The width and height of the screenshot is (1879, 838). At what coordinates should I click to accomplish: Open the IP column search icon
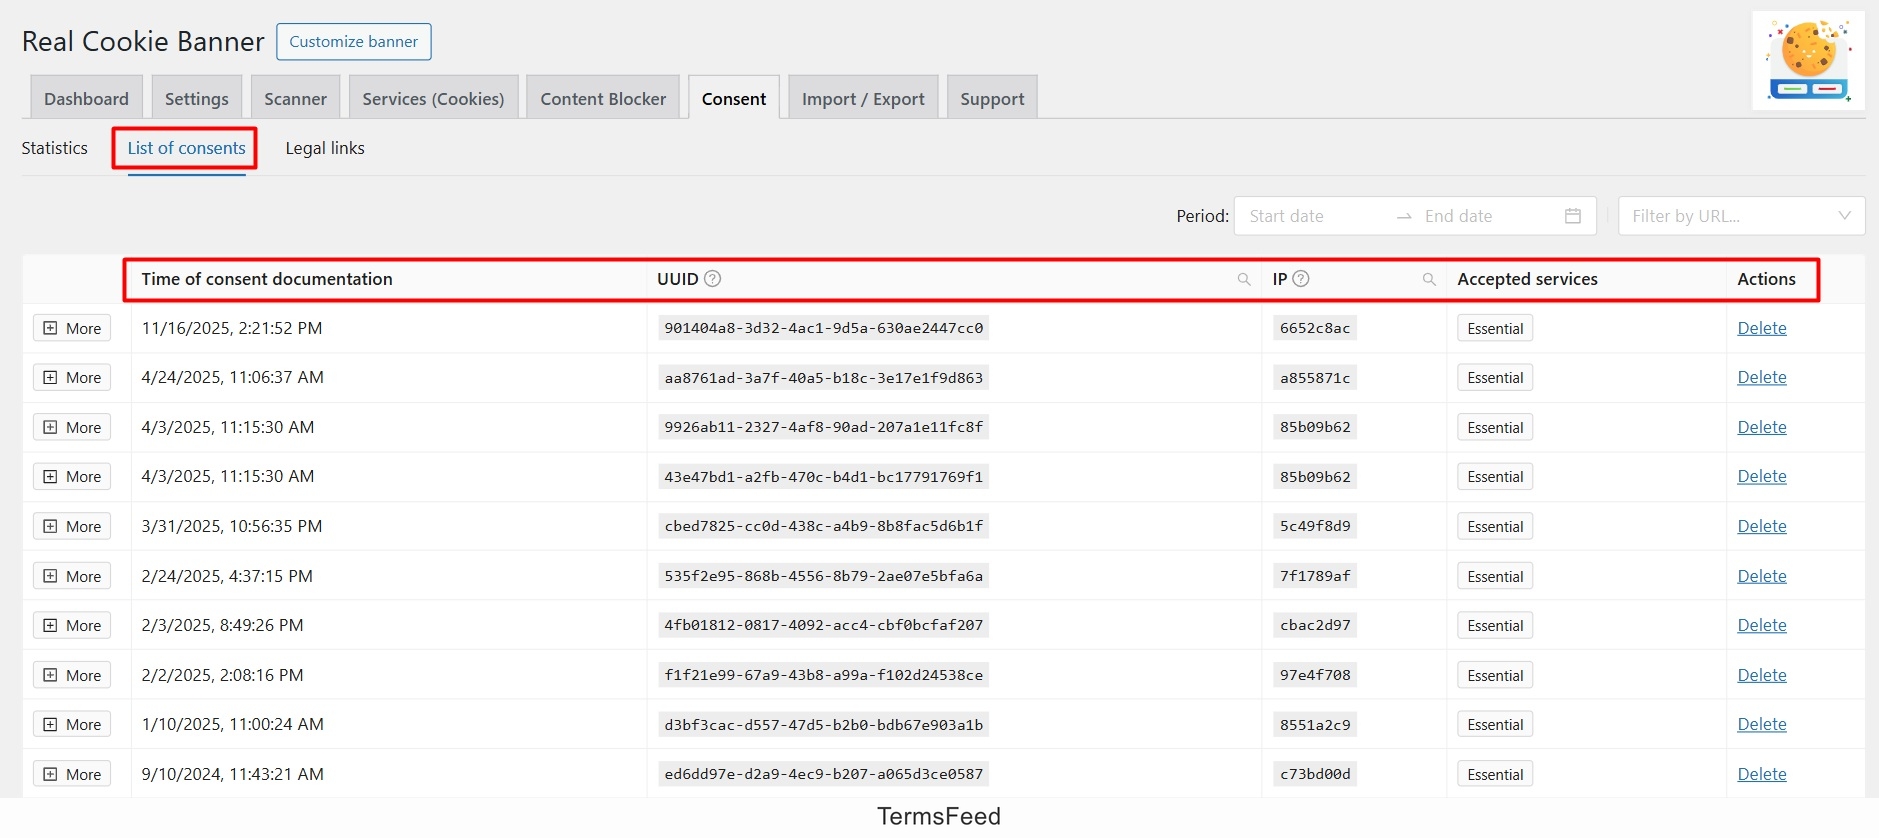(1429, 280)
